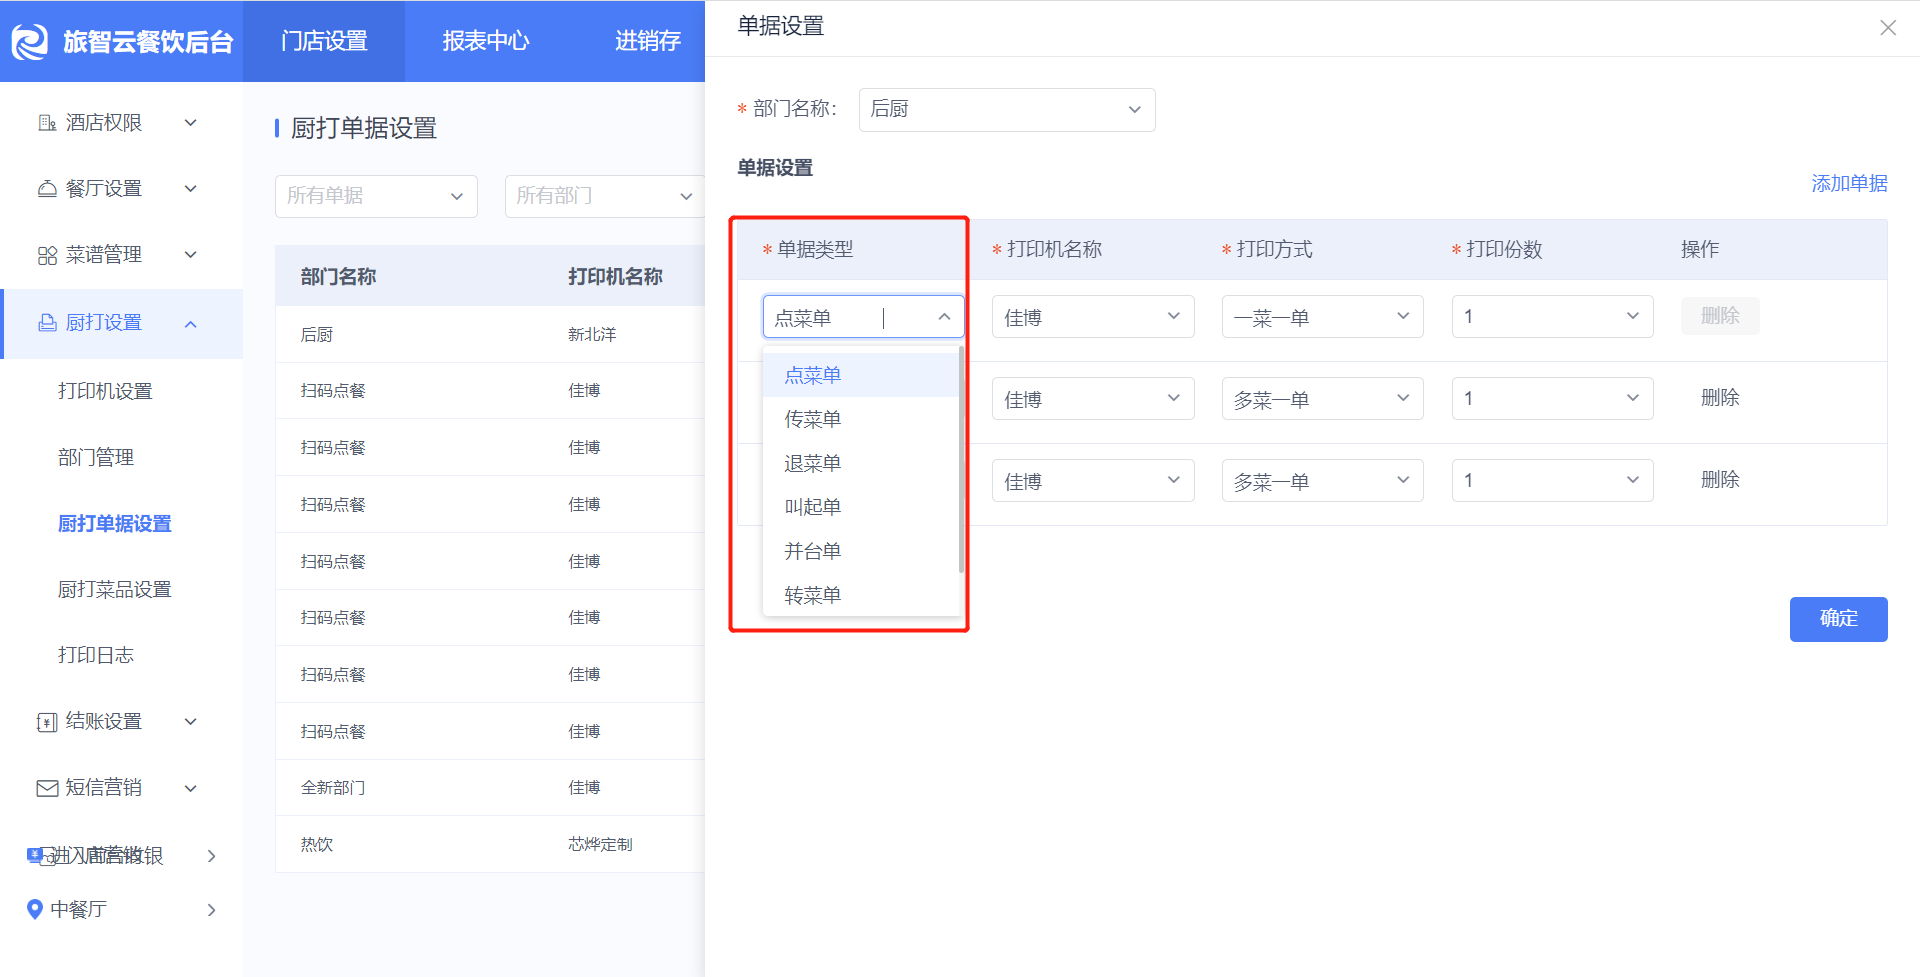This screenshot has height=977, width=1920.
Task: Click the 后厨 table row
Action: coord(490,334)
